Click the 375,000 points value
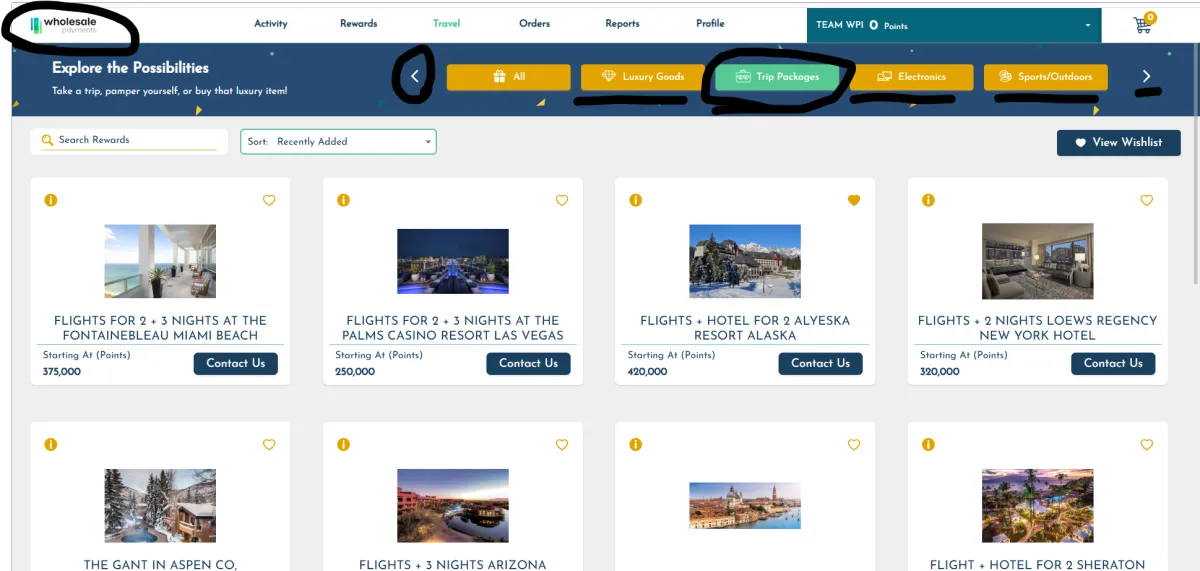 (x=62, y=372)
